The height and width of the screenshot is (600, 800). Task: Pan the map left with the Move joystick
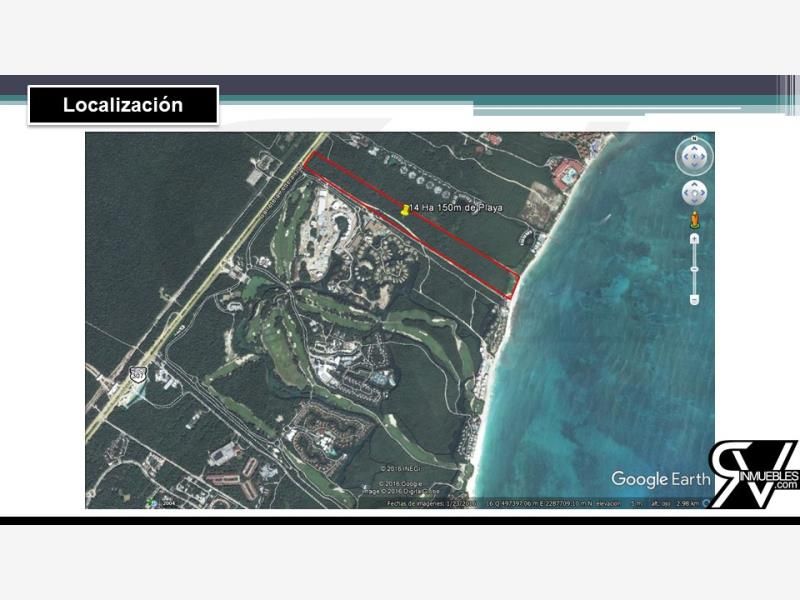tap(687, 193)
